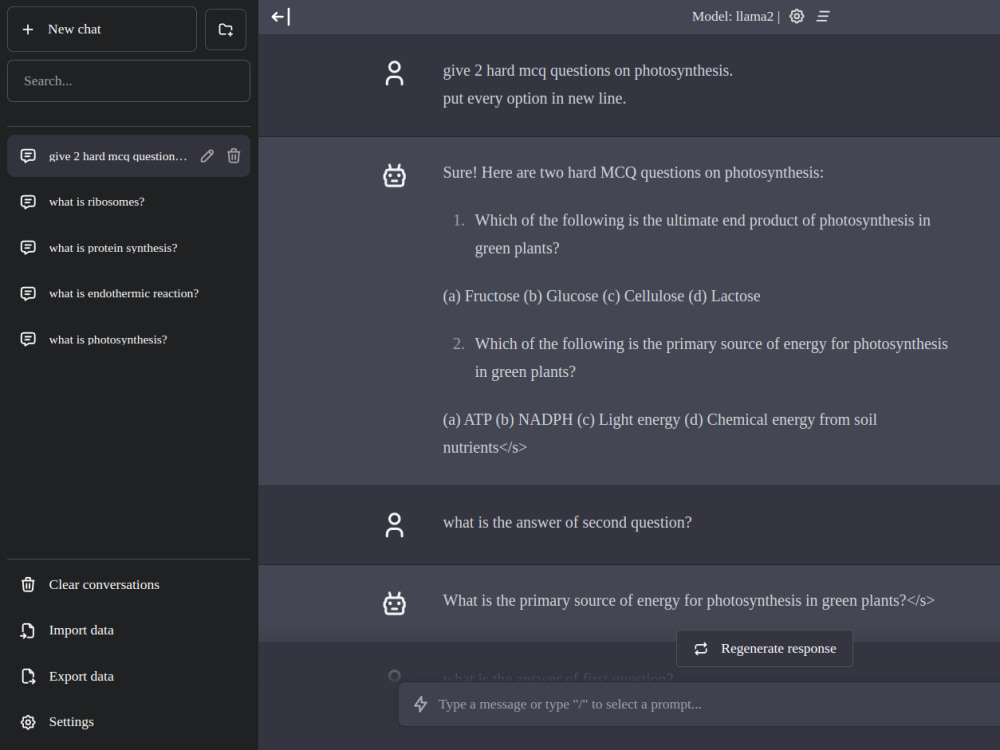Click the Search conversations field

[x=128, y=81]
